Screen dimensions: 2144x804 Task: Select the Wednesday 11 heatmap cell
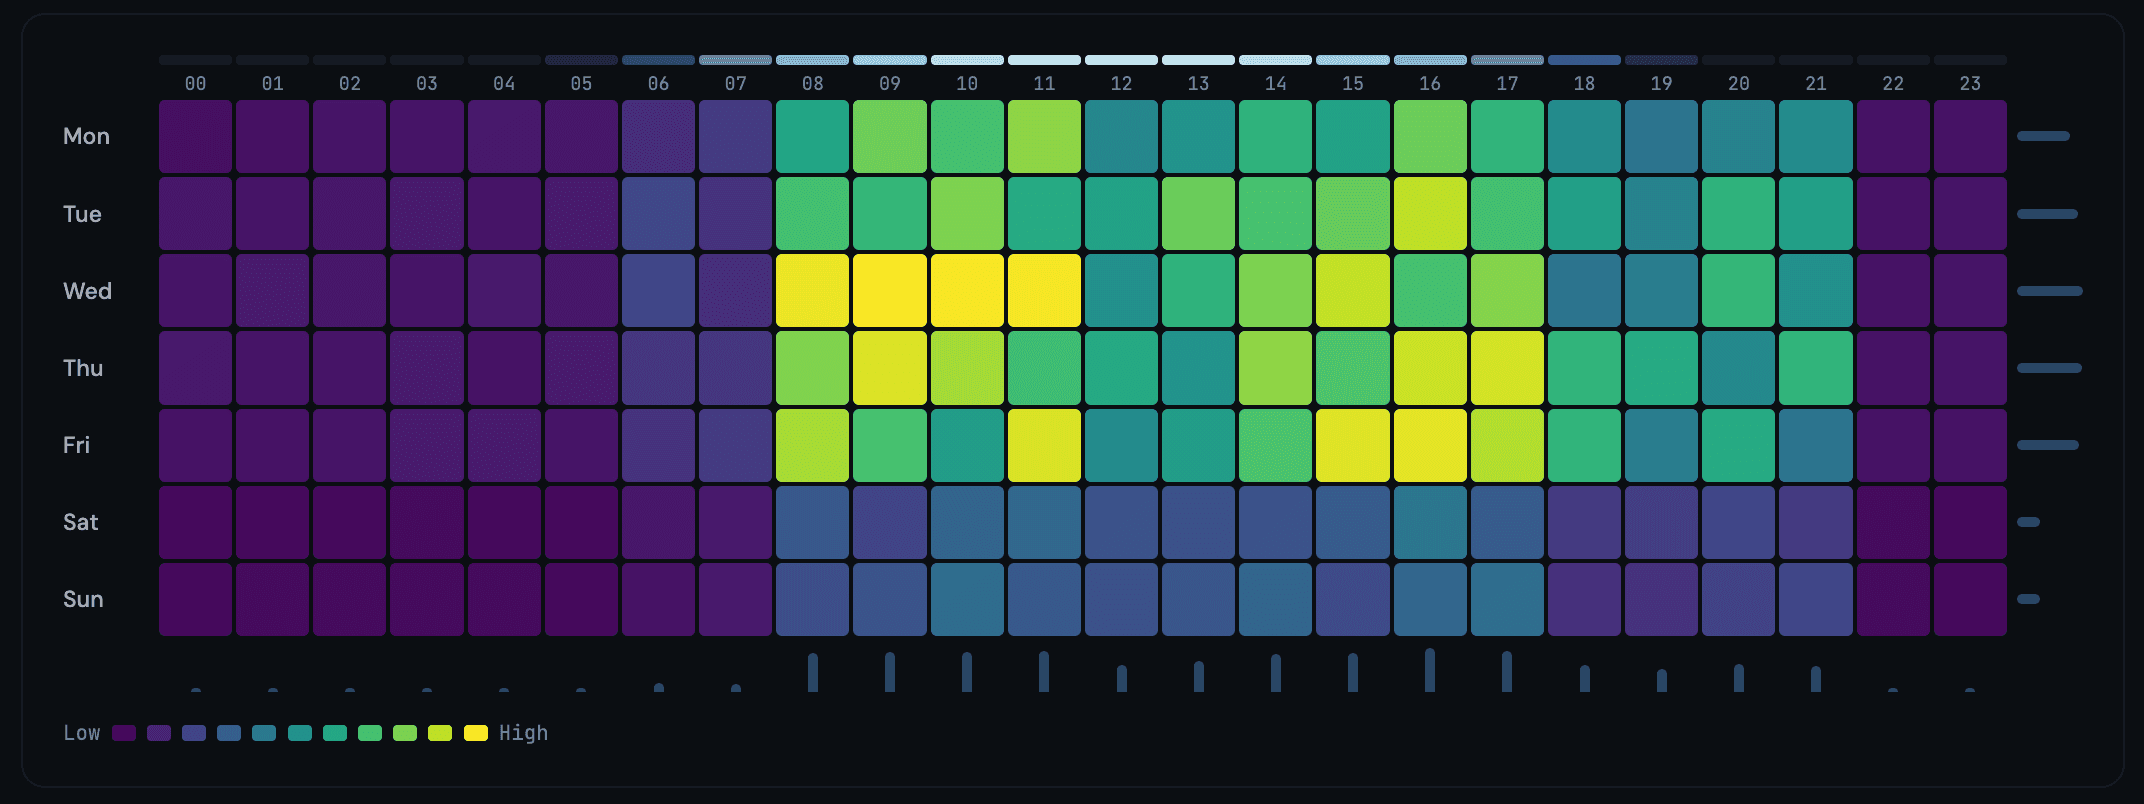pyautogui.click(x=1044, y=291)
